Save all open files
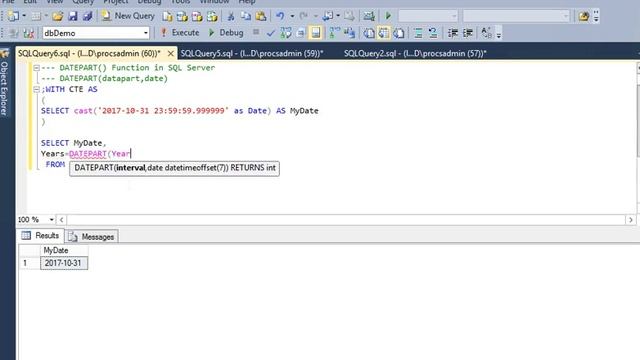This screenshot has height=360, width=640. point(87,16)
